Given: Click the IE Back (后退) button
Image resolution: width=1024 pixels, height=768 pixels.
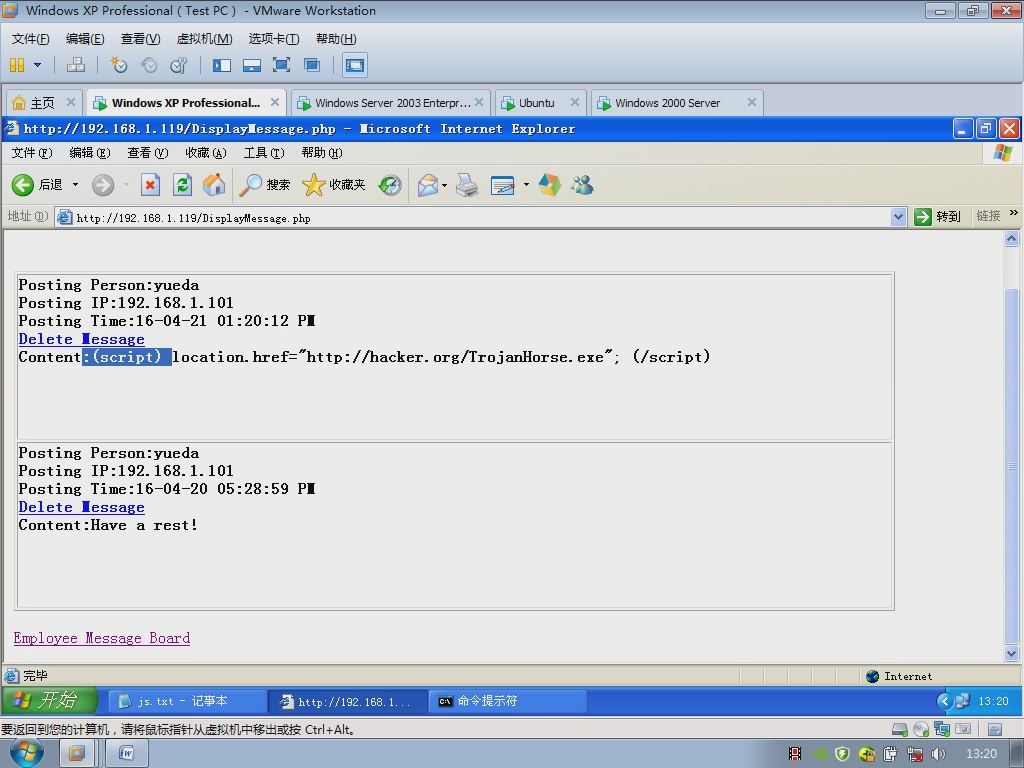Looking at the screenshot, I should (x=37, y=185).
